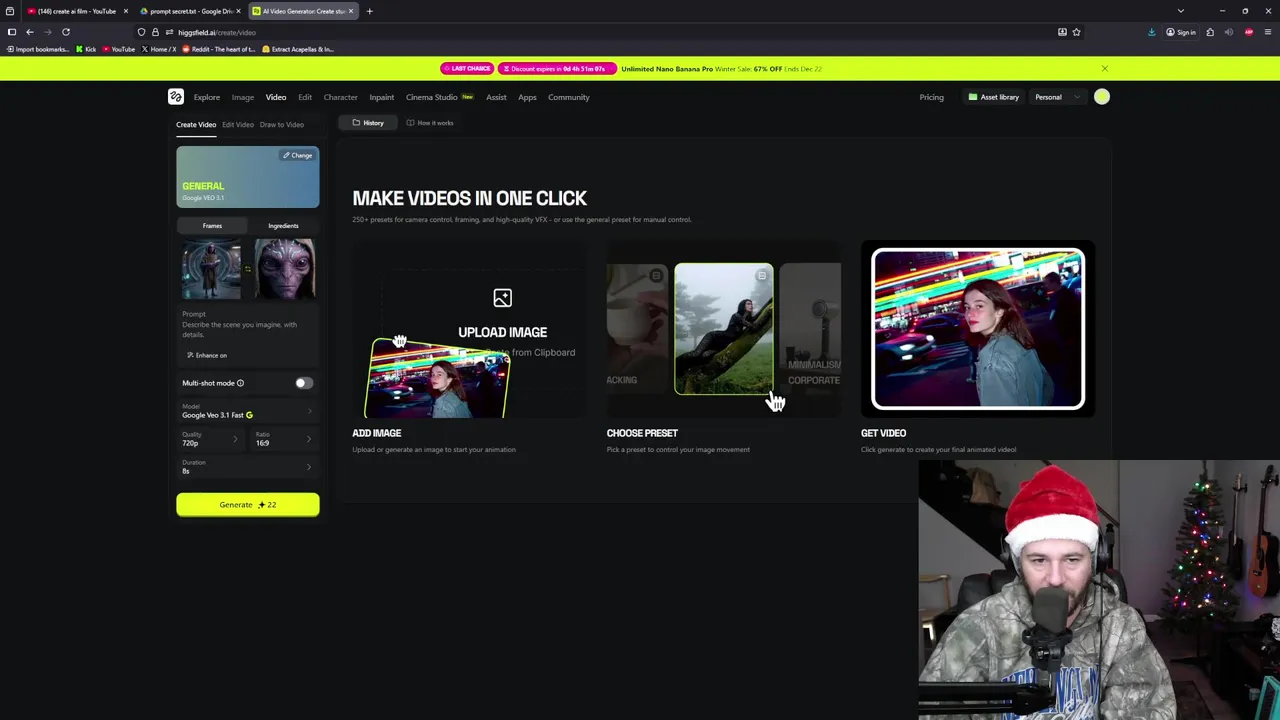Click the Change preset button
Image resolution: width=1280 pixels, height=720 pixels.
click(298, 156)
